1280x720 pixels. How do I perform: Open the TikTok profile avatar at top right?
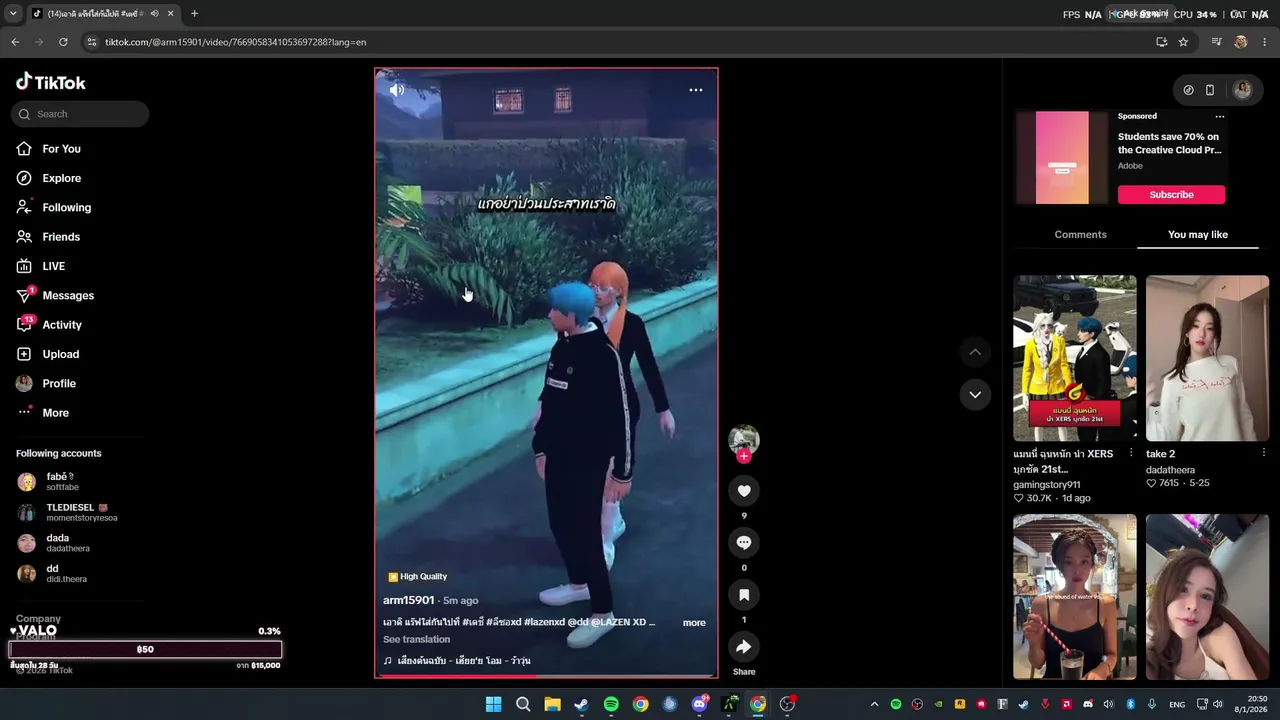1242,90
